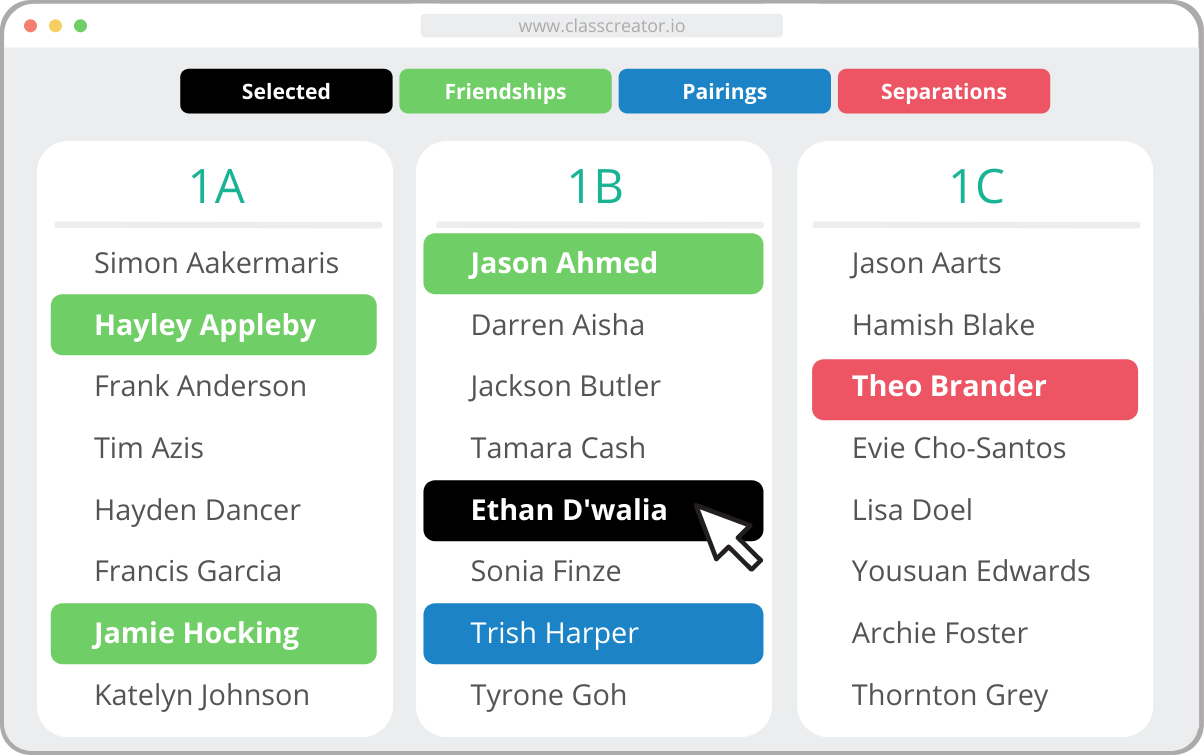The width and height of the screenshot is (1204, 755).
Task: Select the red Separations button
Action: point(944,91)
